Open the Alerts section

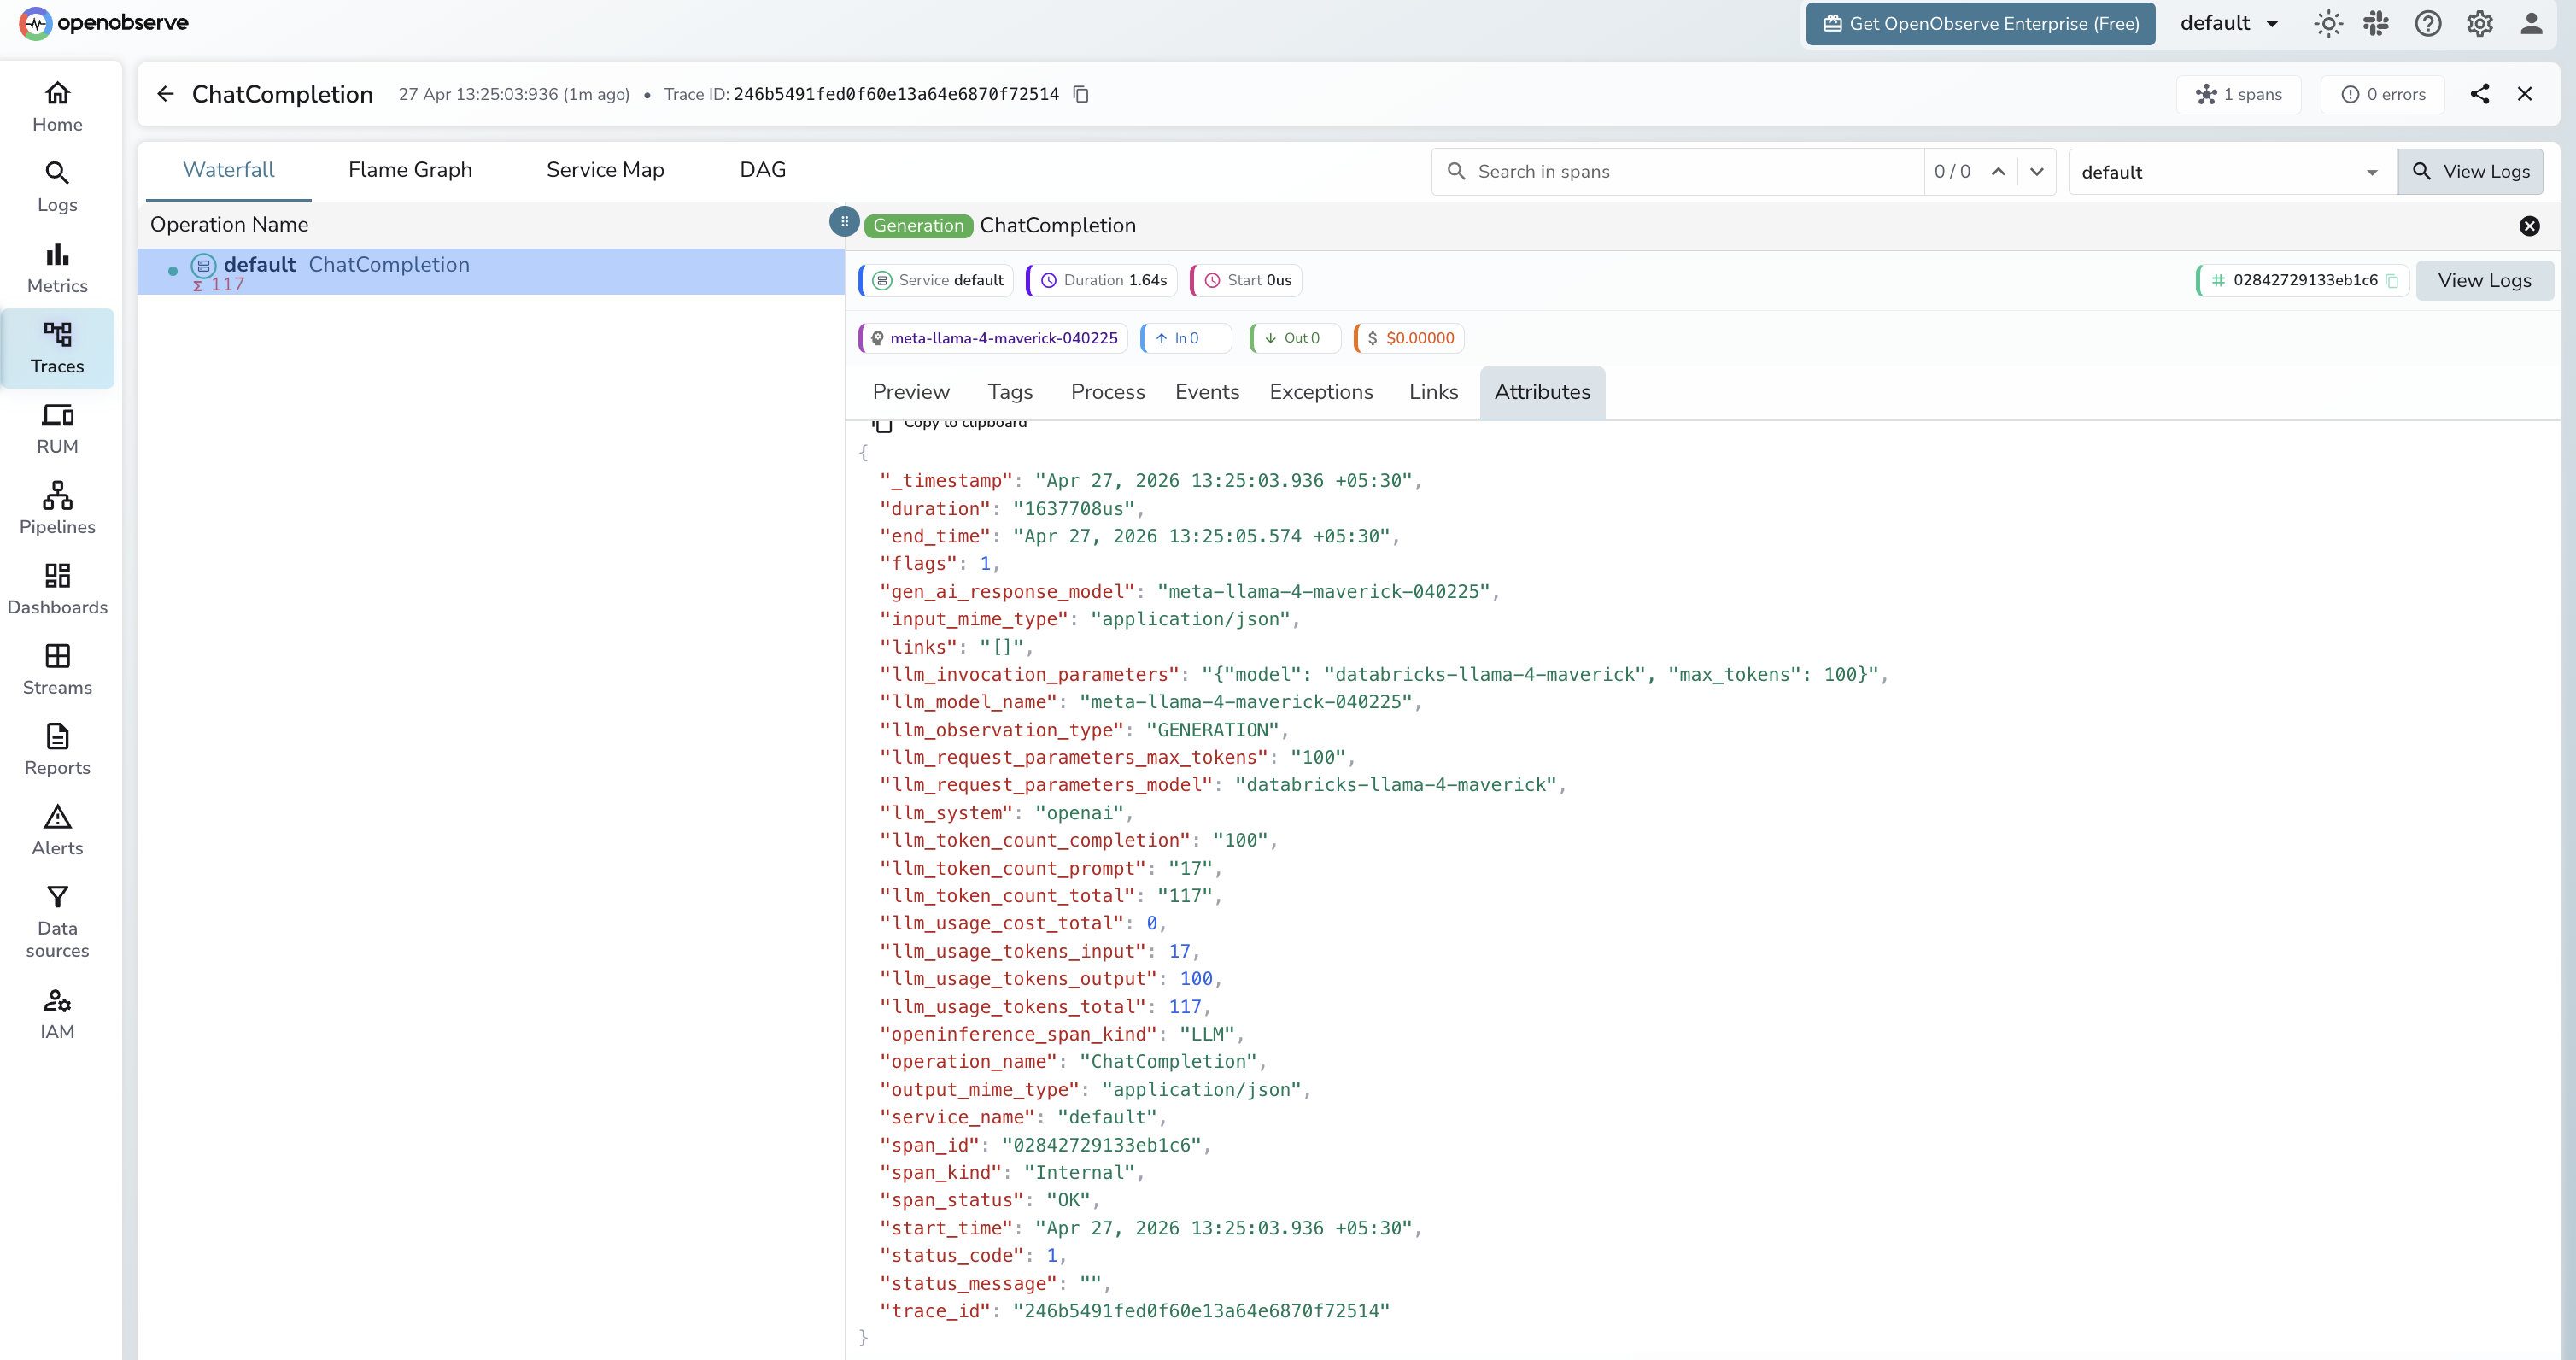point(57,828)
